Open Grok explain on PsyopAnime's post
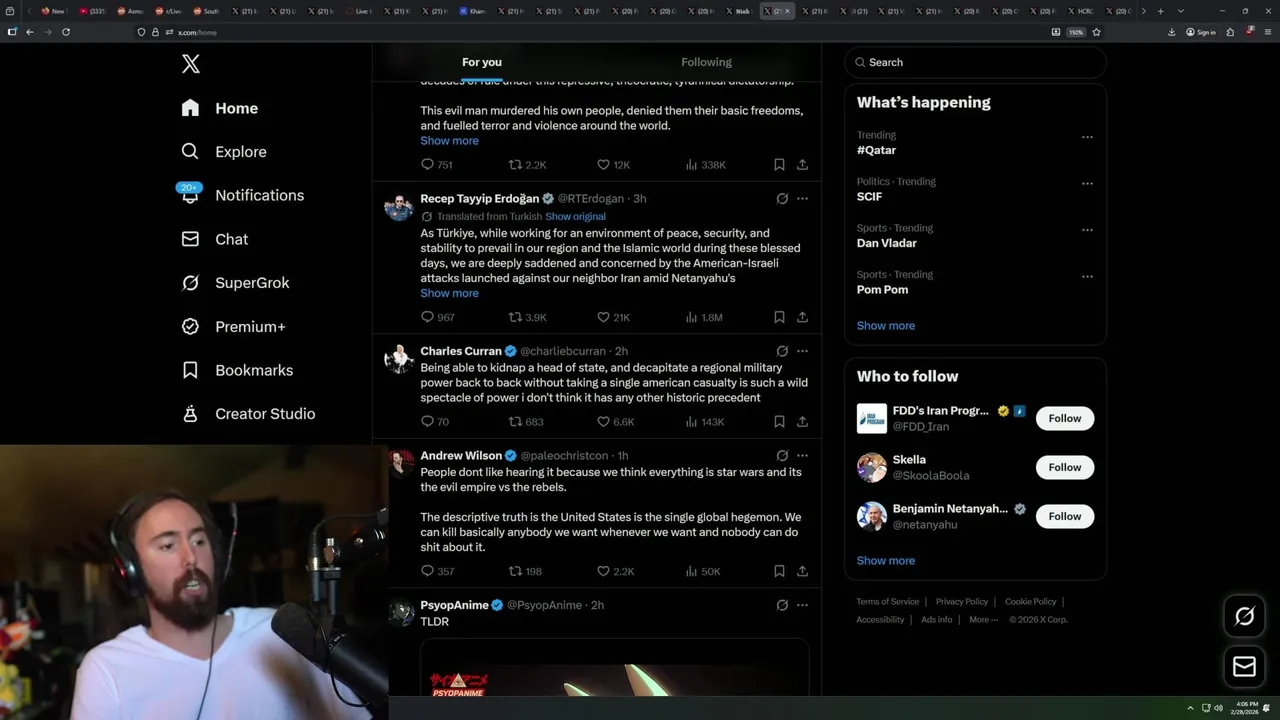The image size is (1280, 720). click(x=782, y=605)
